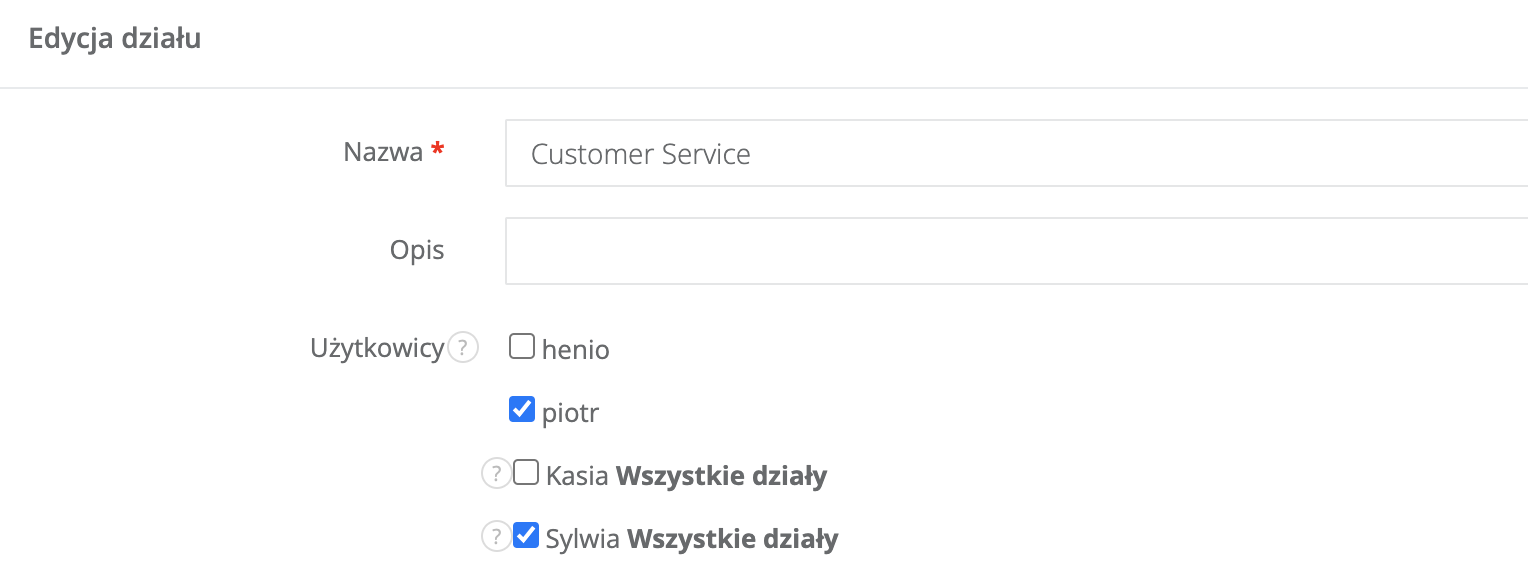The height and width of the screenshot is (588, 1528).
Task: Enable the henio user checkbox
Action: pos(522,347)
